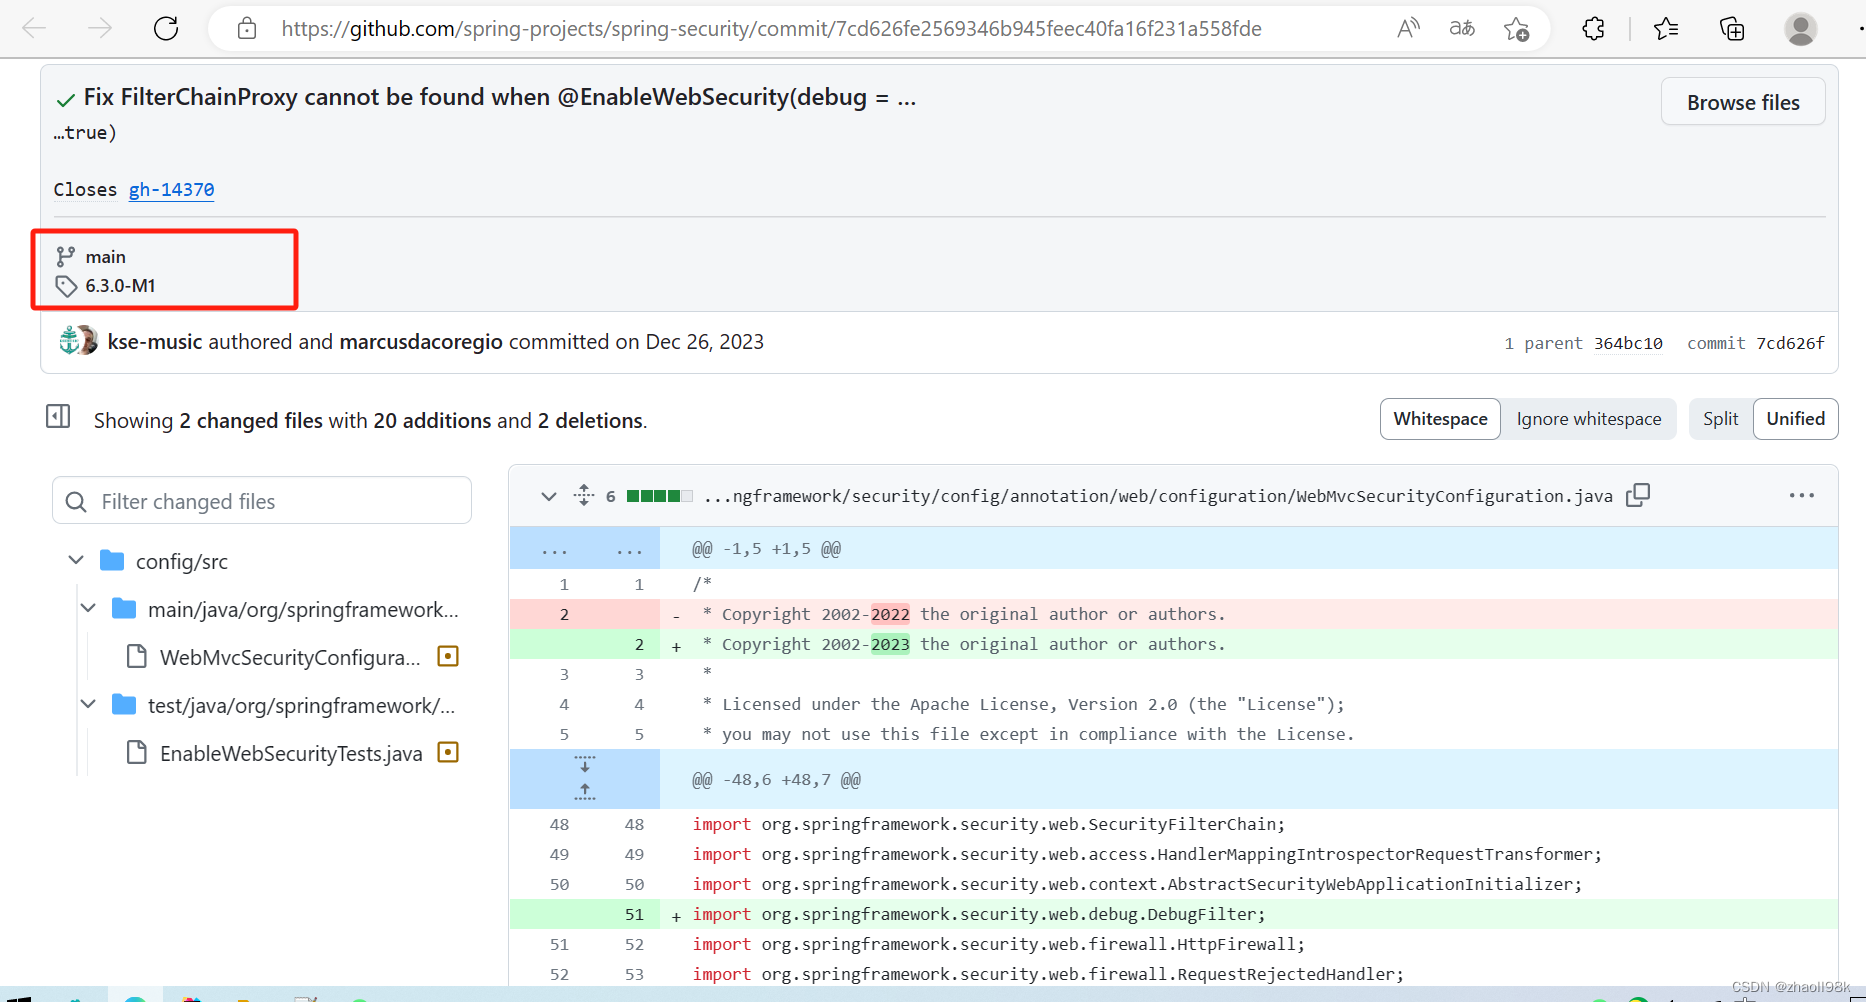Go back to the previous page
This screenshot has width=1866, height=1002.
(x=35, y=28)
